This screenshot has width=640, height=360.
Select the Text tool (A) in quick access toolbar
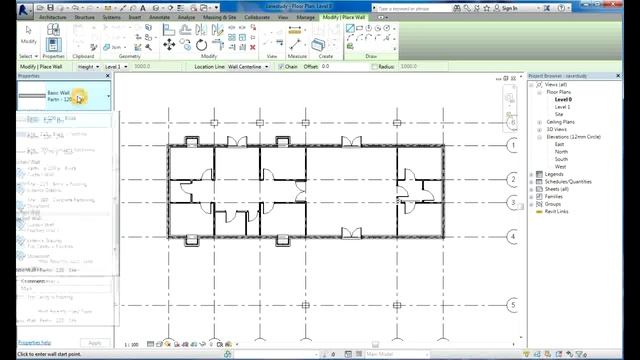click(x=143, y=8)
